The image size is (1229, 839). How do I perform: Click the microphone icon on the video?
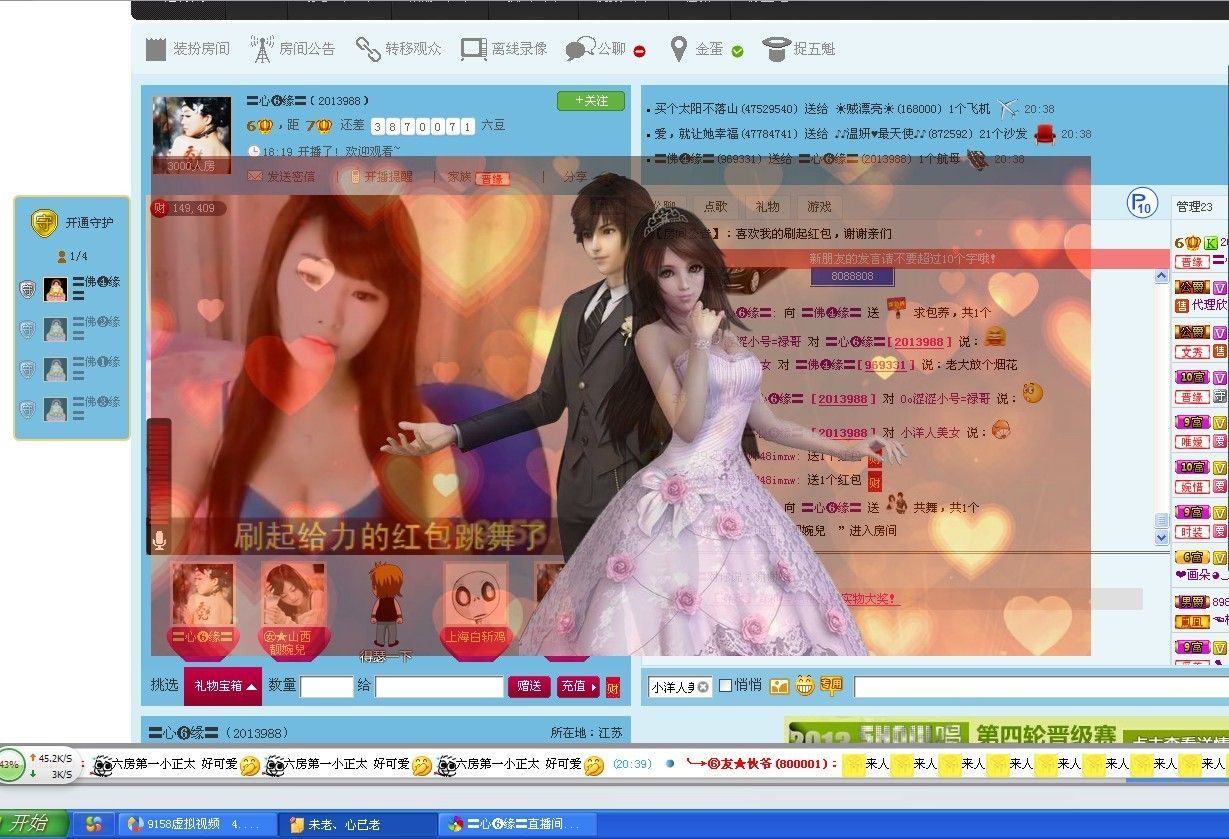158,541
